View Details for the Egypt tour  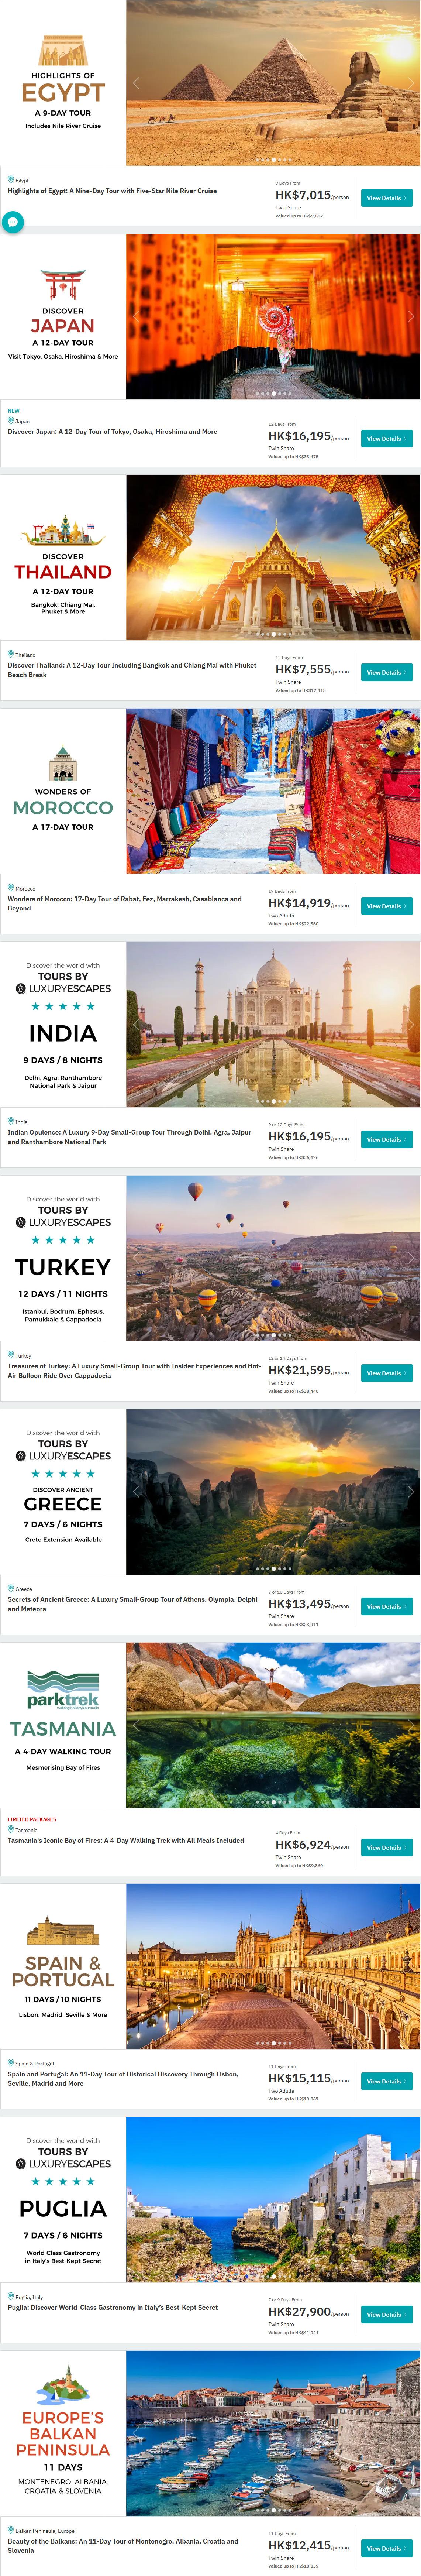(386, 198)
